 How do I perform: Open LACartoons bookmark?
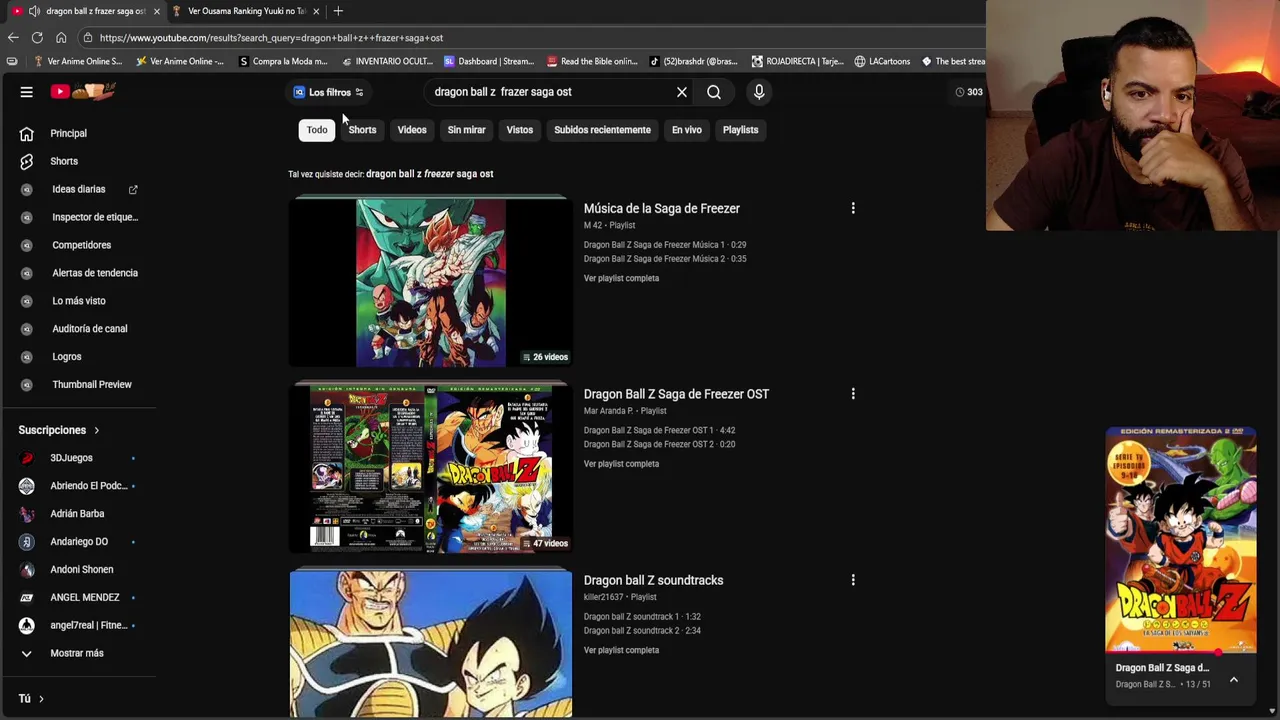[x=882, y=62]
